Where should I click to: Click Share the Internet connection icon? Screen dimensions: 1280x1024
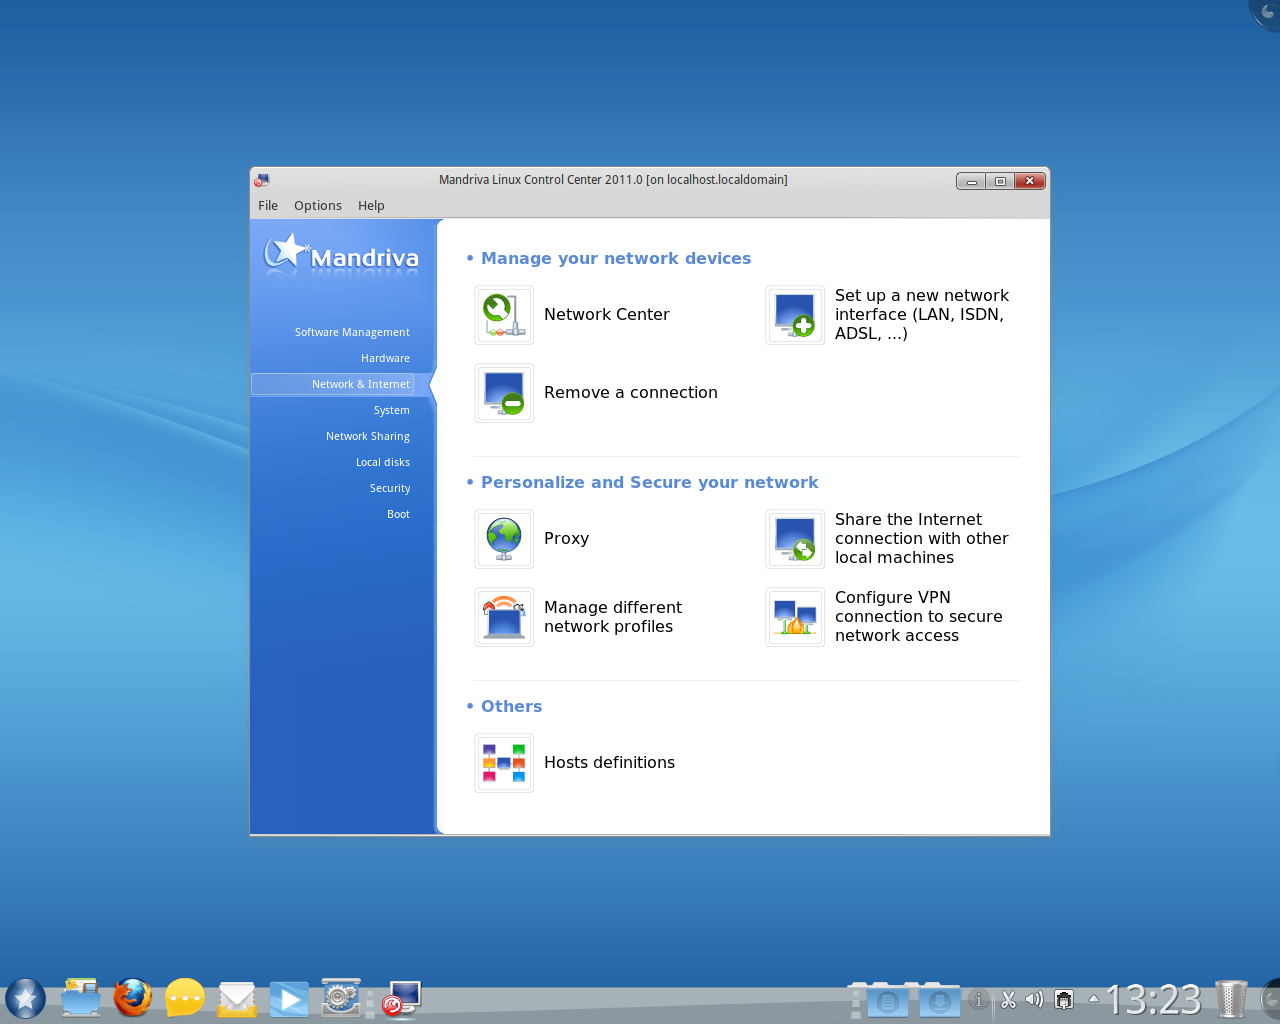click(795, 539)
